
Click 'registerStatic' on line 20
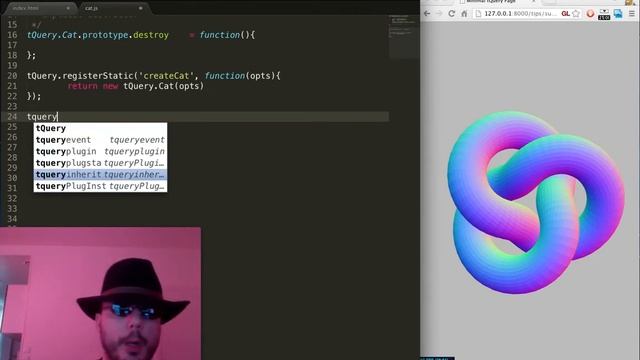tap(98, 76)
